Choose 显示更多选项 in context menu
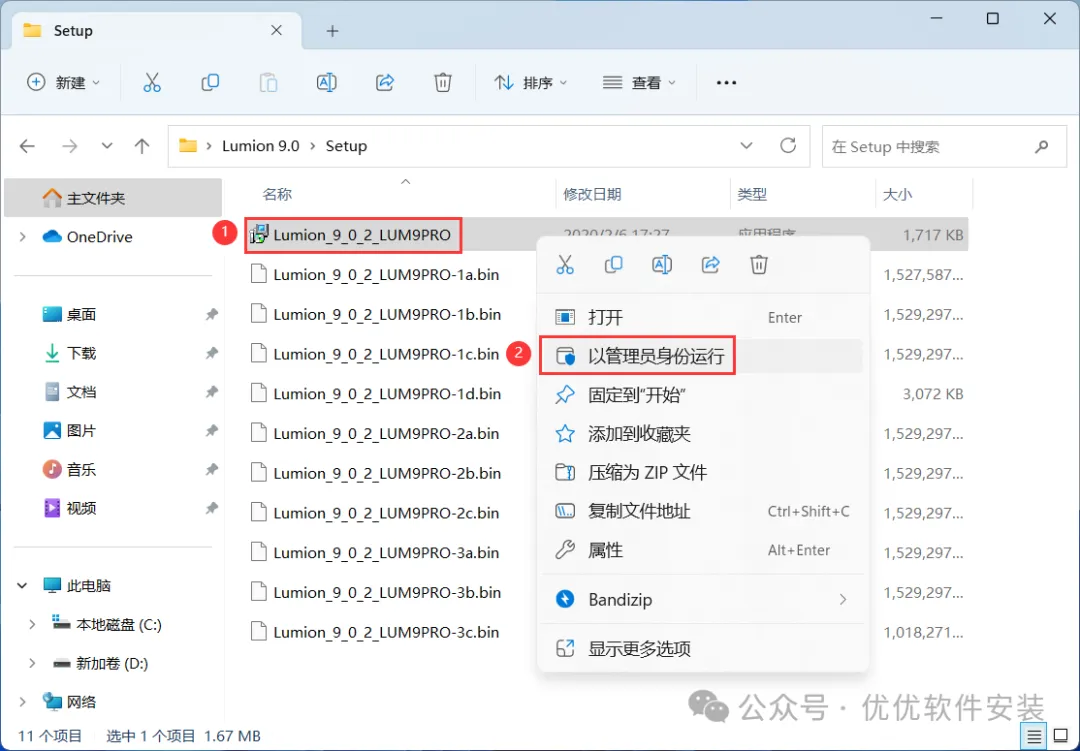Image resolution: width=1080 pixels, height=751 pixels. pyautogui.click(x=703, y=648)
